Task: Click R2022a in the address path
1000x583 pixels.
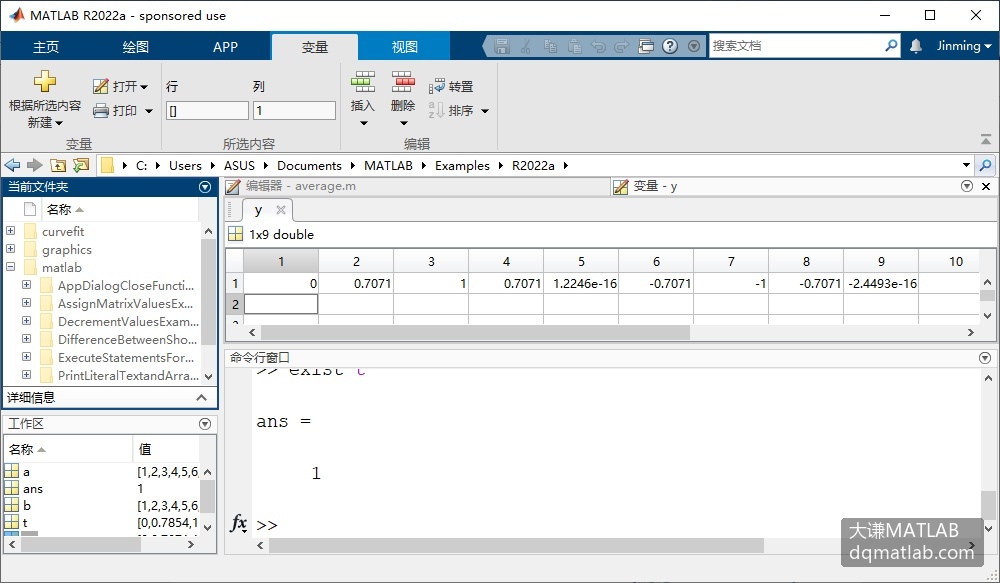Action: coord(533,165)
